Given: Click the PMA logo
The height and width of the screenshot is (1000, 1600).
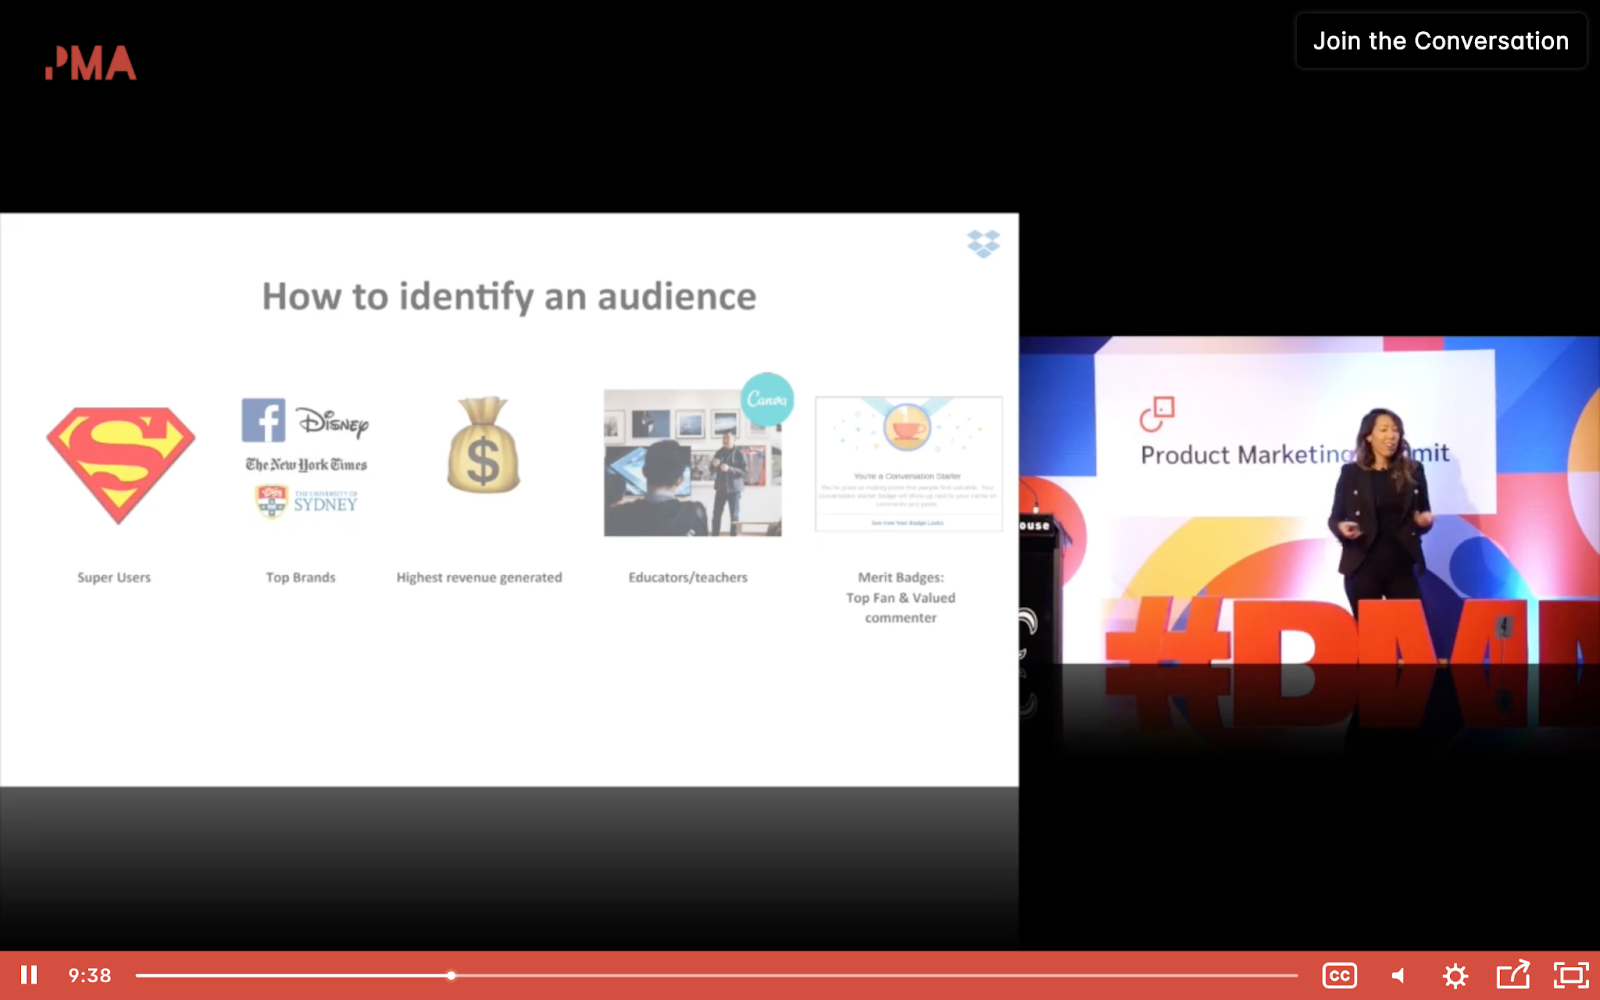Looking at the screenshot, I should pyautogui.click(x=91, y=63).
